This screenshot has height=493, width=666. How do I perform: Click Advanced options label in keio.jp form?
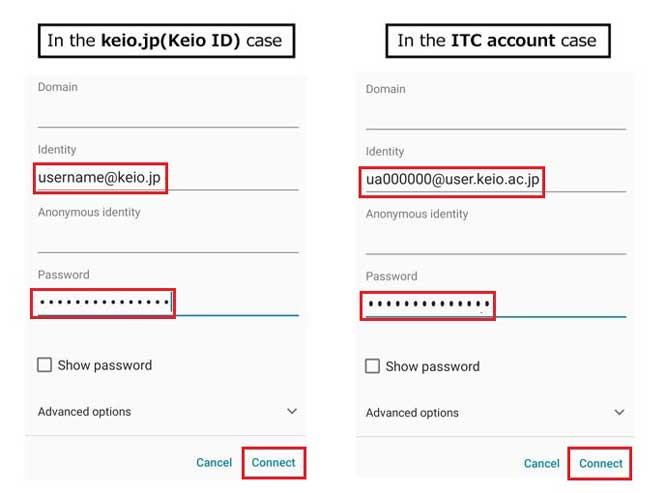84,412
